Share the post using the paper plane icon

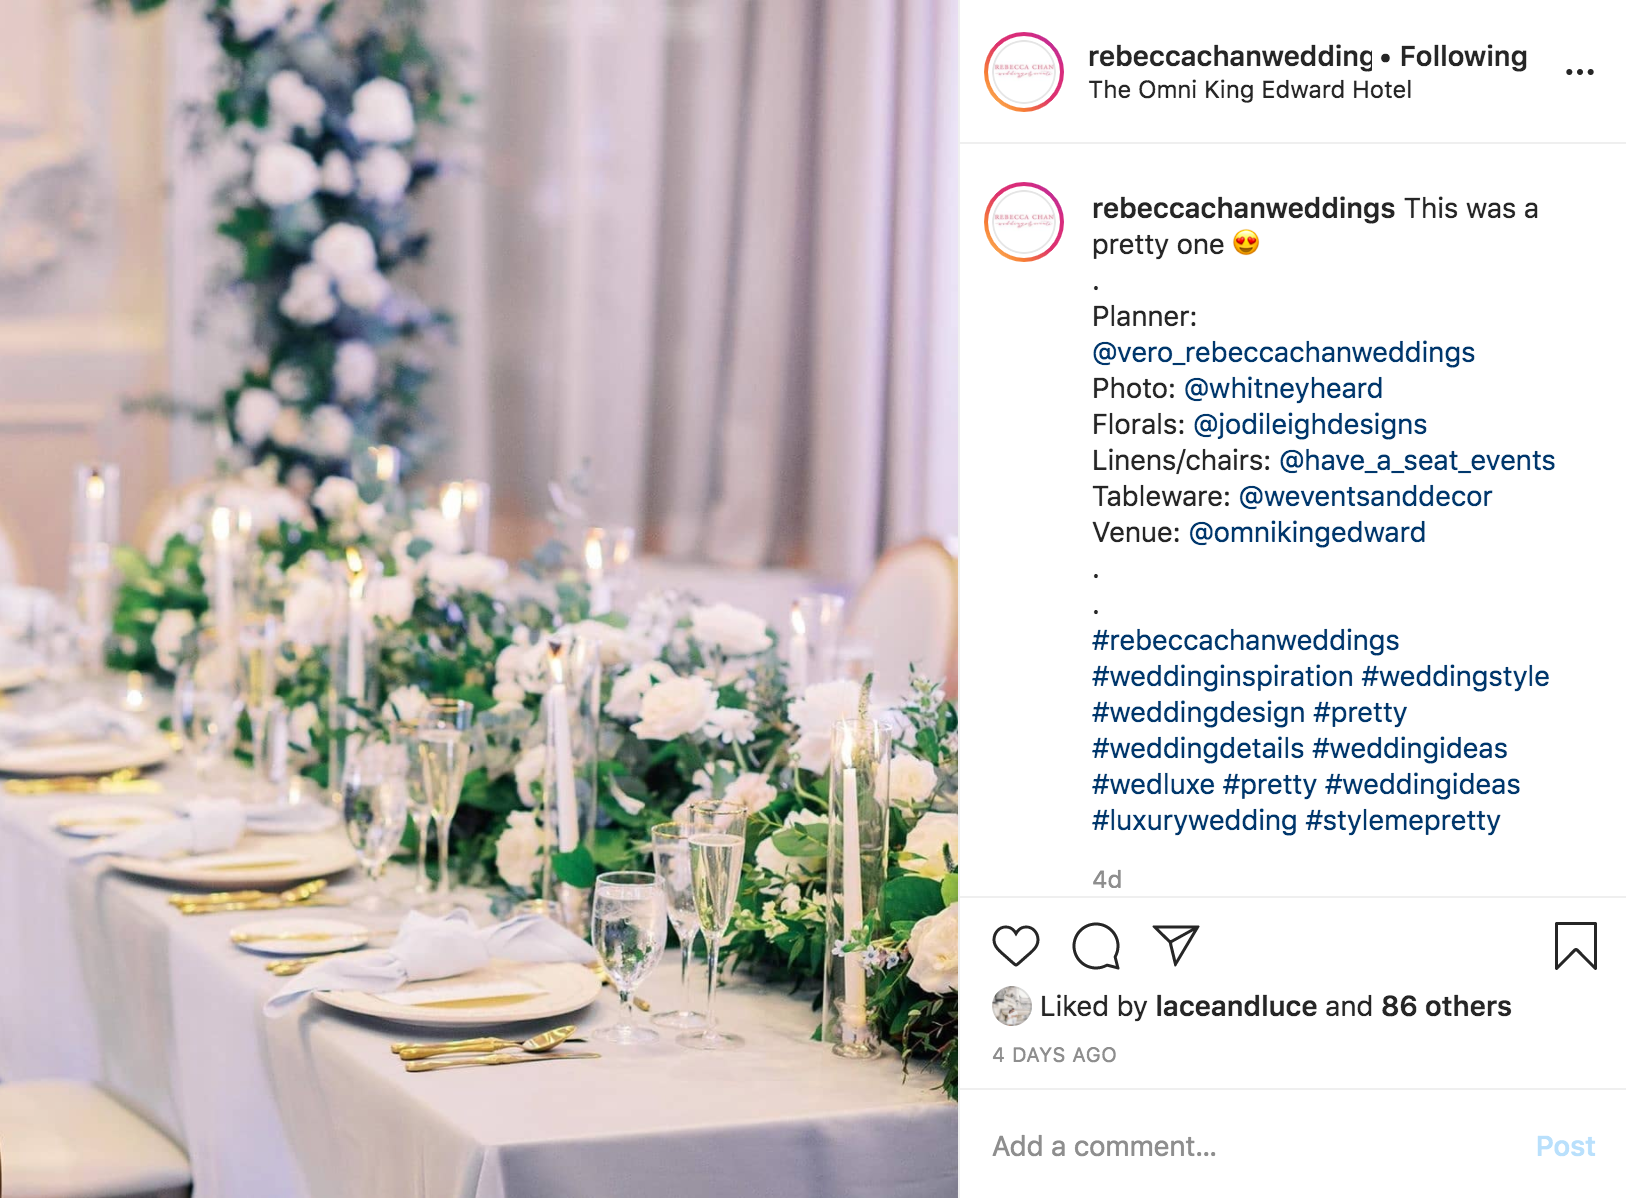click(1175, 945)
